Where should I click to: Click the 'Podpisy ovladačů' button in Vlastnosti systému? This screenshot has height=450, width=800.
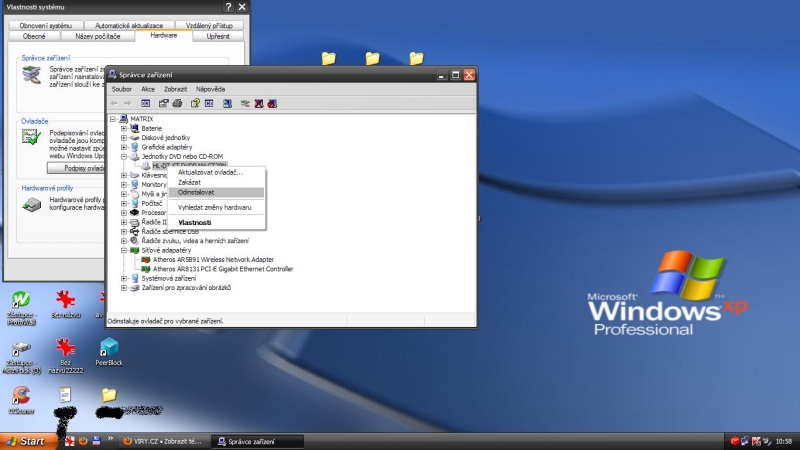tap(76, 168)
